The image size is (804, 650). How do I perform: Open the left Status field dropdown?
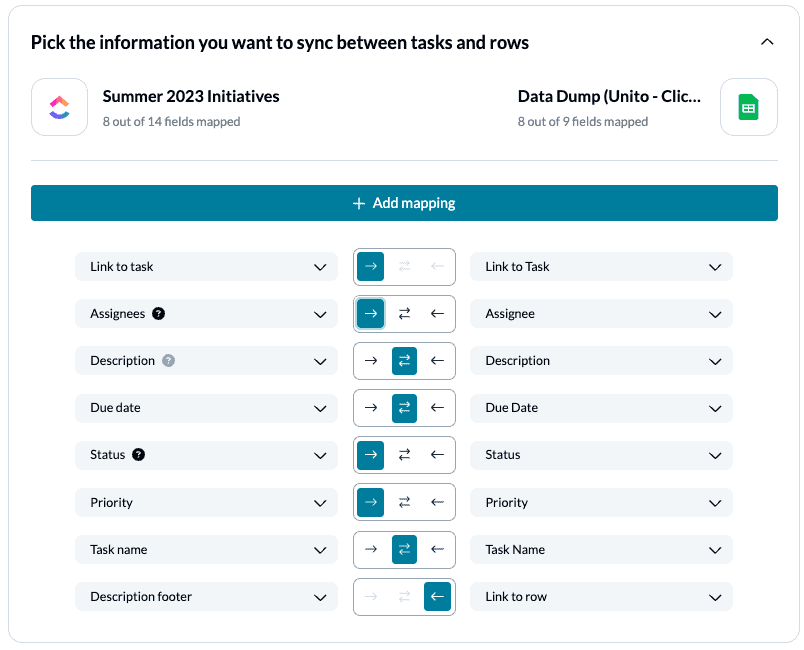206,455
